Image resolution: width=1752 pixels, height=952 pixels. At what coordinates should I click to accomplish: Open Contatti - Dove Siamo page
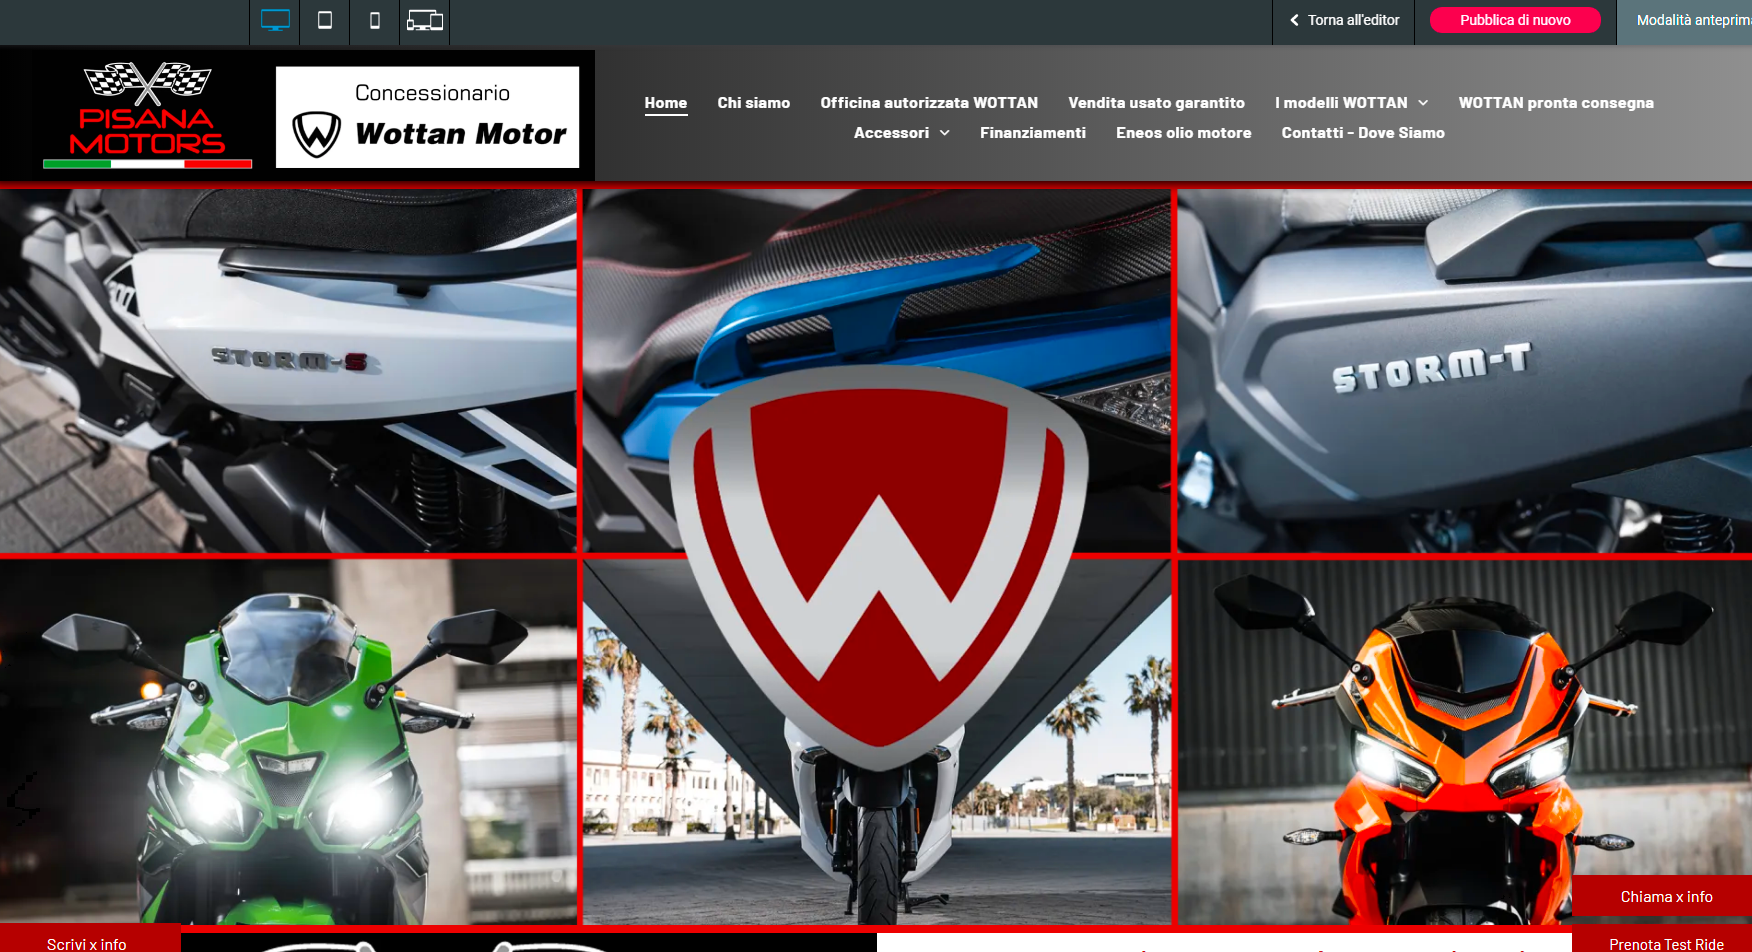(1363, 133)
